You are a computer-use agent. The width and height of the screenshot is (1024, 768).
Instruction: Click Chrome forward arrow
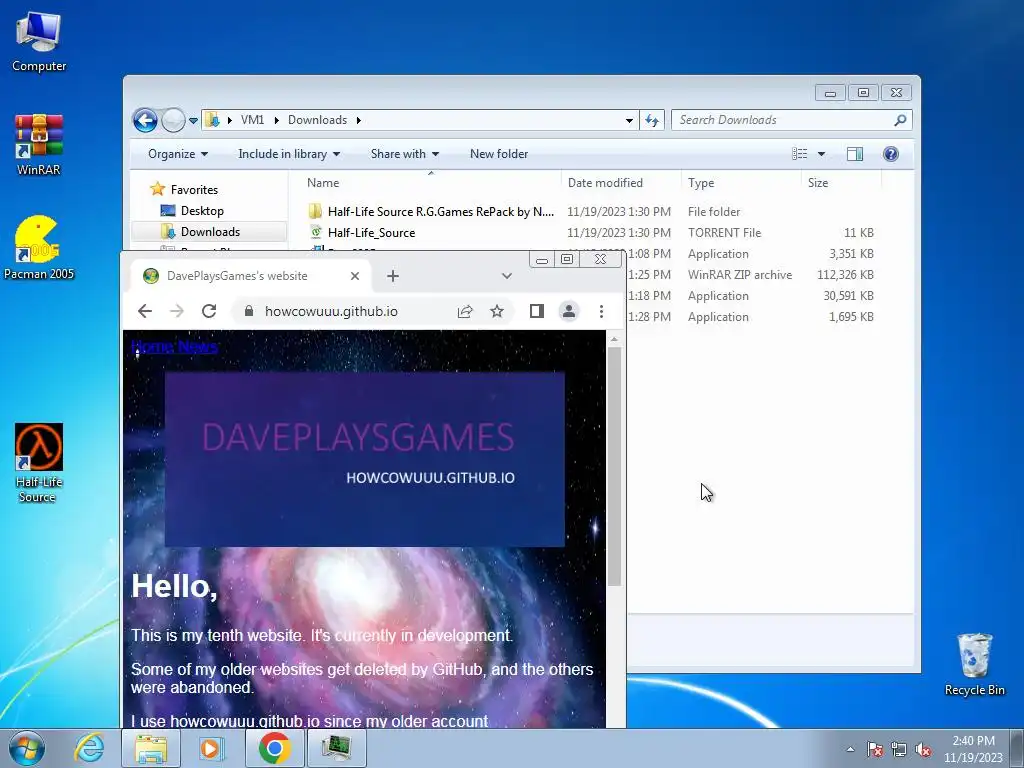(177, 312)
